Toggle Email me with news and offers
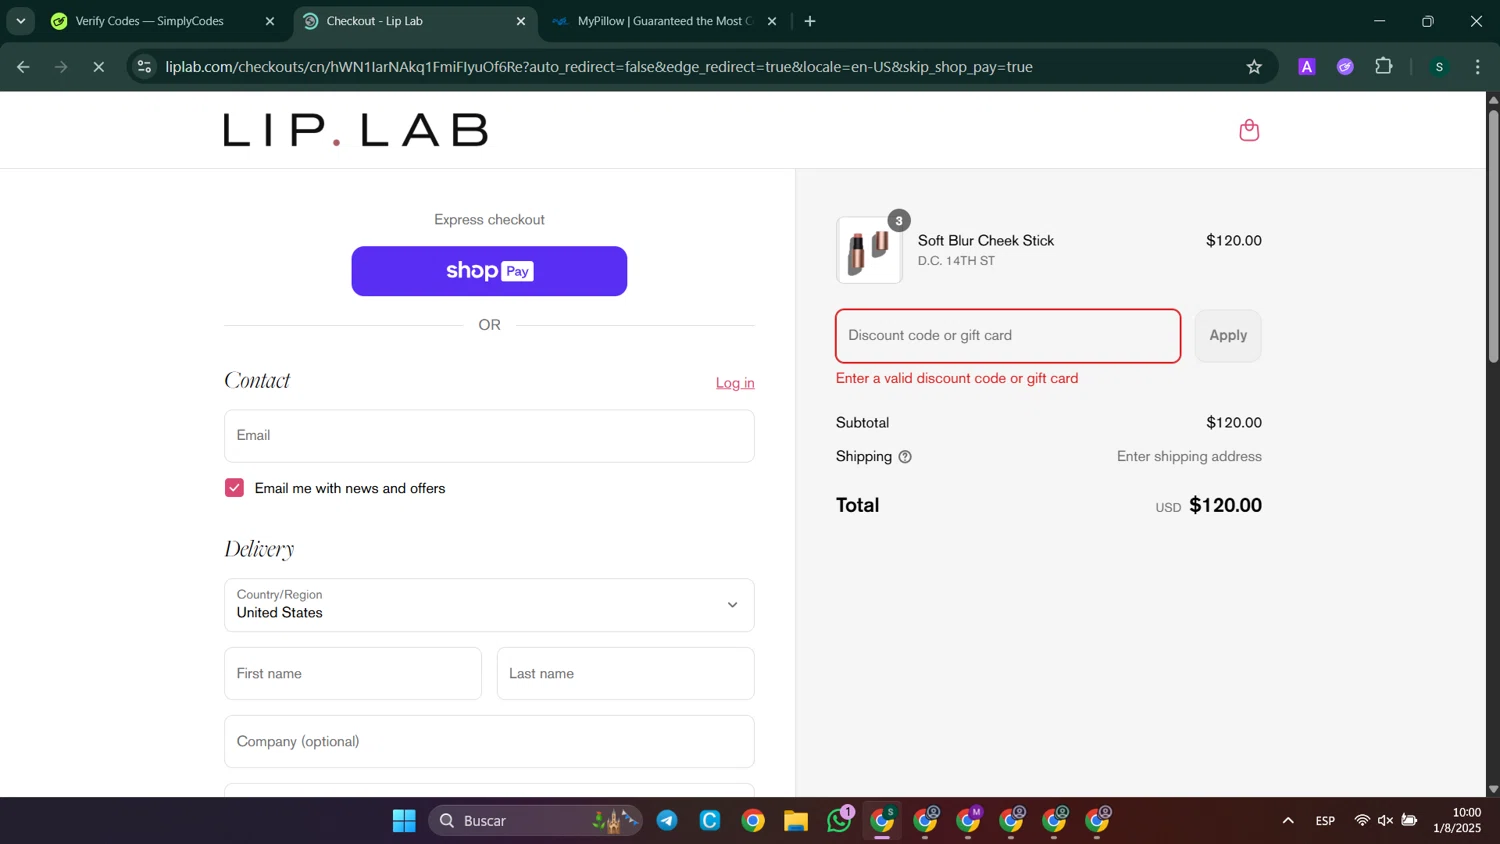The width and height of the screenshot is (1500, 844). [x=234, y=488]
